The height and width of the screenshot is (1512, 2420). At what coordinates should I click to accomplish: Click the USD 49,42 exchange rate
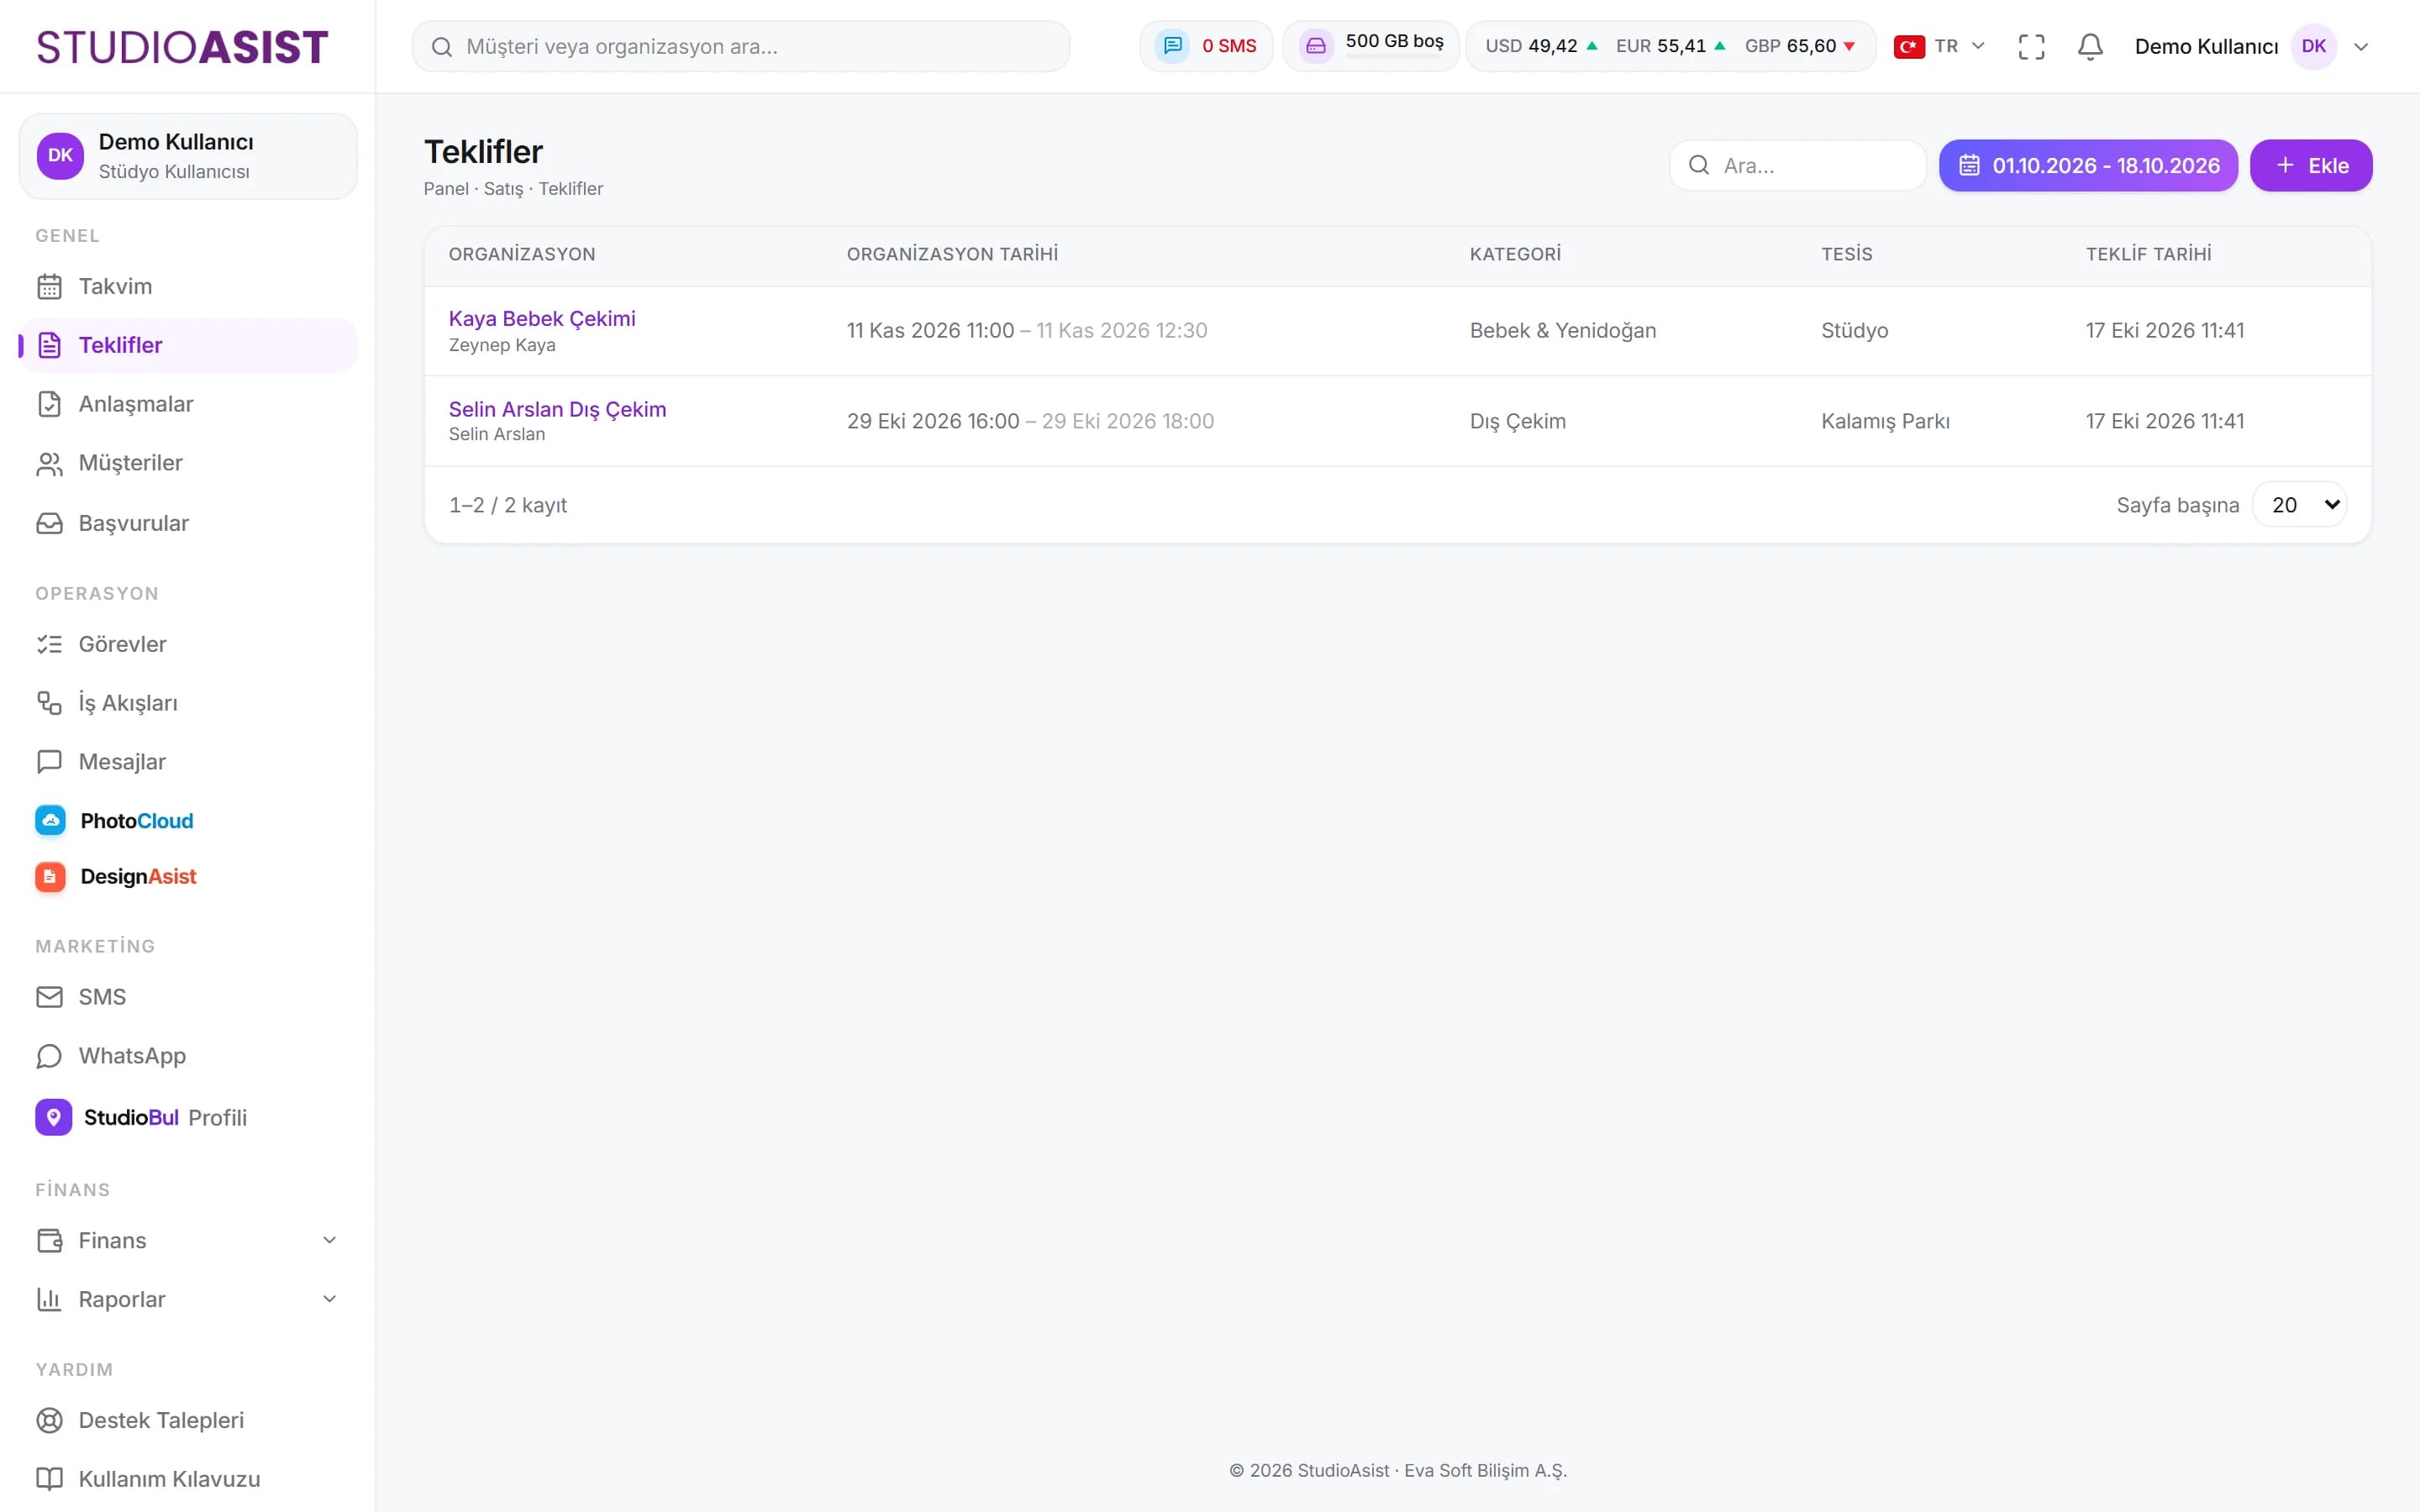pyautogui.click(x=1541, y=46)
